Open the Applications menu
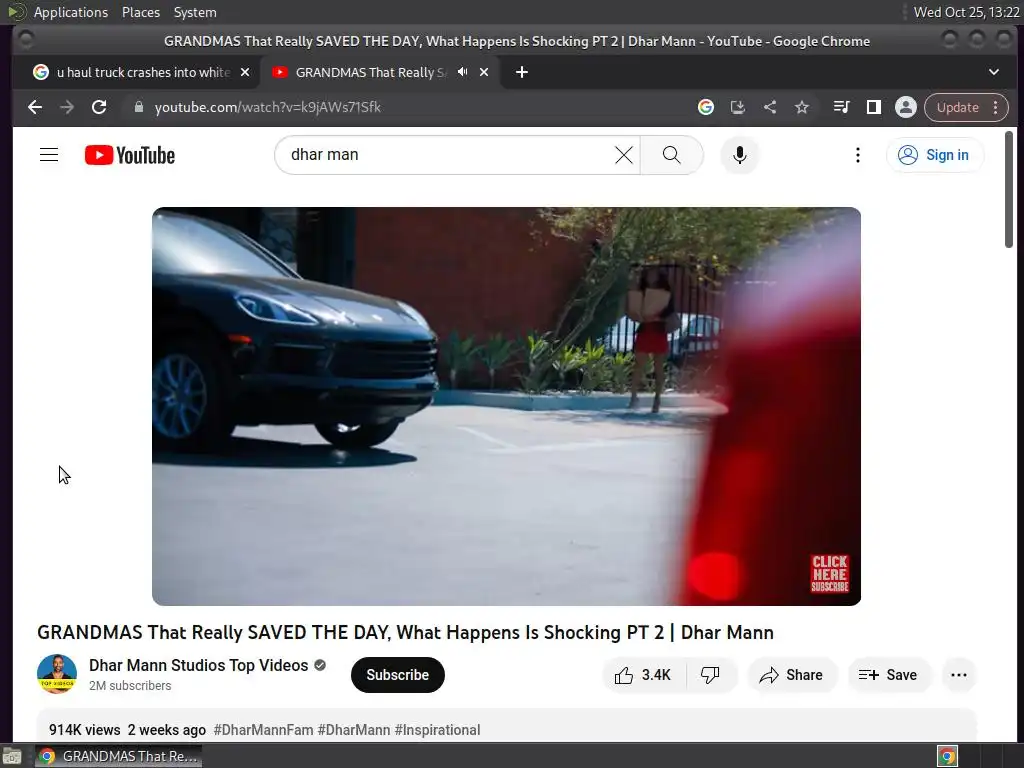1024x768 pixels. pyautogui.click(x=71, y=12)
